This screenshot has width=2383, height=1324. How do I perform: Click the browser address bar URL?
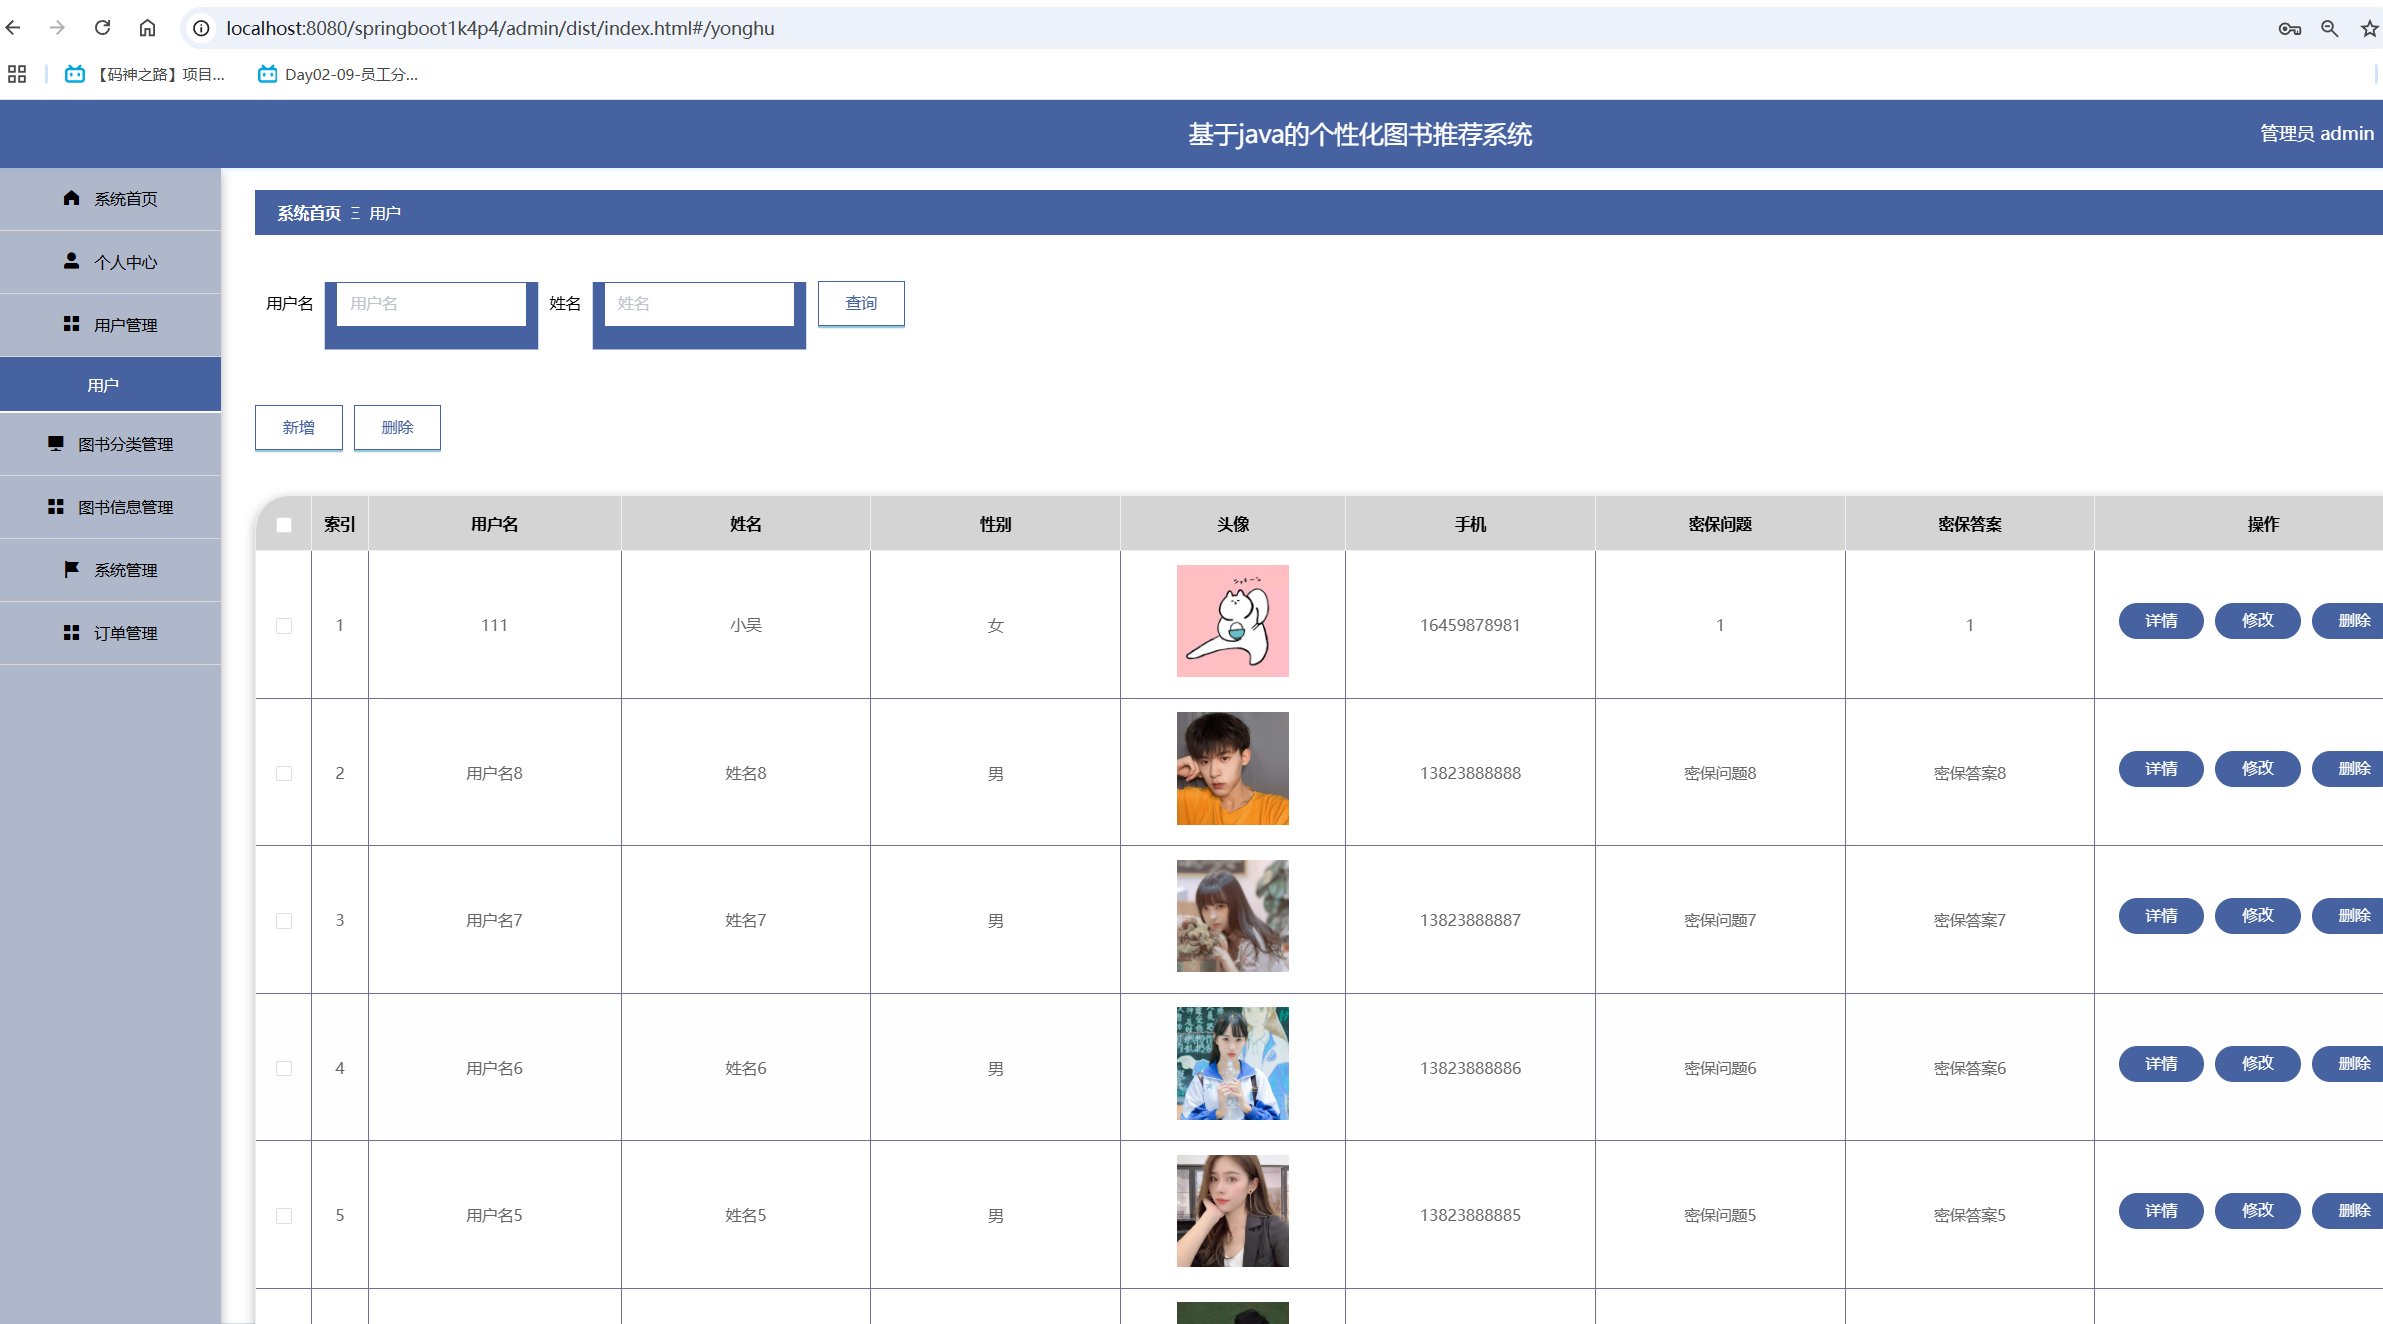pos(500,28)
